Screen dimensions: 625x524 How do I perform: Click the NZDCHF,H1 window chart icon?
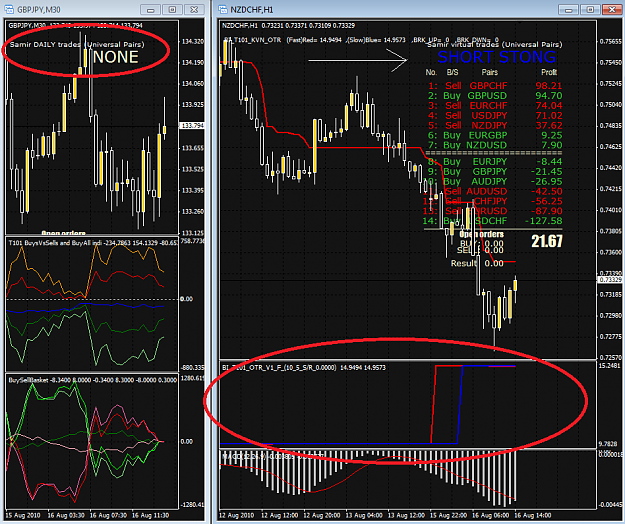click(x=223, y=9)
